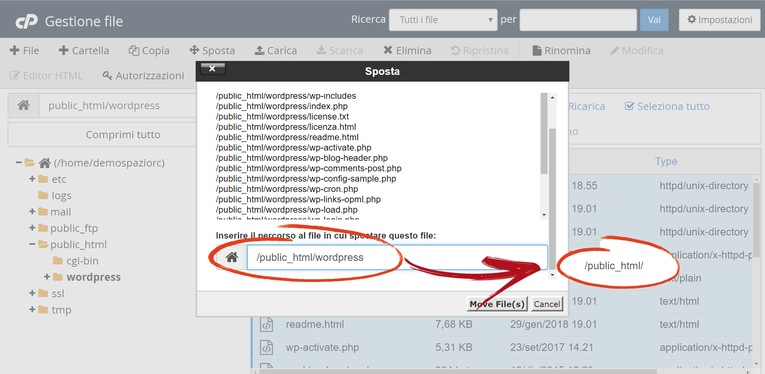Select the wp-activate.php file row
Image resolution: width=765 pixels, height=374 pixels.
[x=502, y=348]
